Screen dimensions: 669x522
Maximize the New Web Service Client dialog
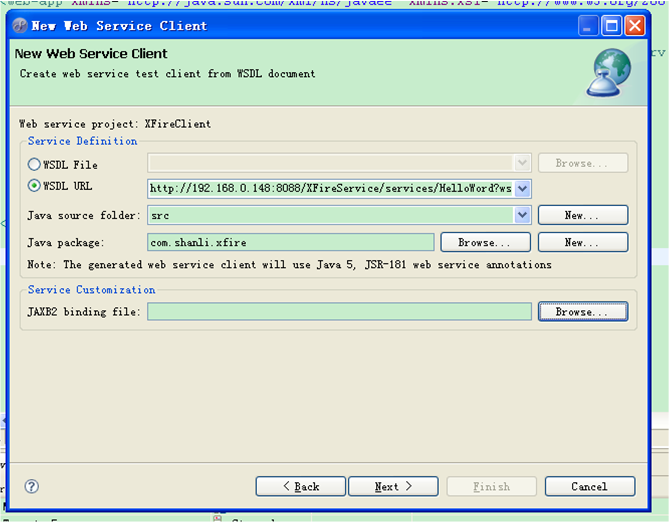611,26
